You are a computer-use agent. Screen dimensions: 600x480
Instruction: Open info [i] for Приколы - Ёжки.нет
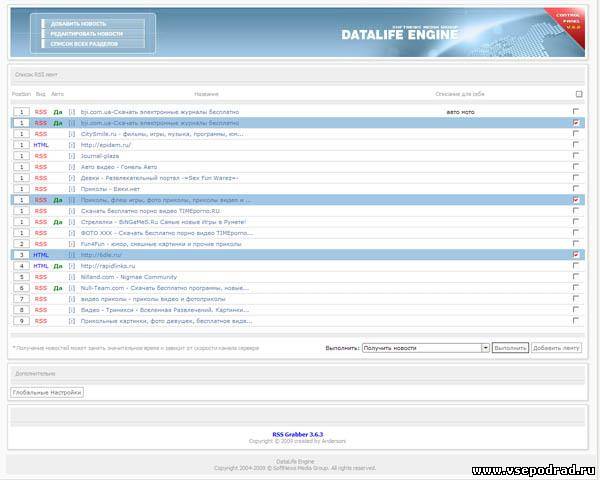72,189
